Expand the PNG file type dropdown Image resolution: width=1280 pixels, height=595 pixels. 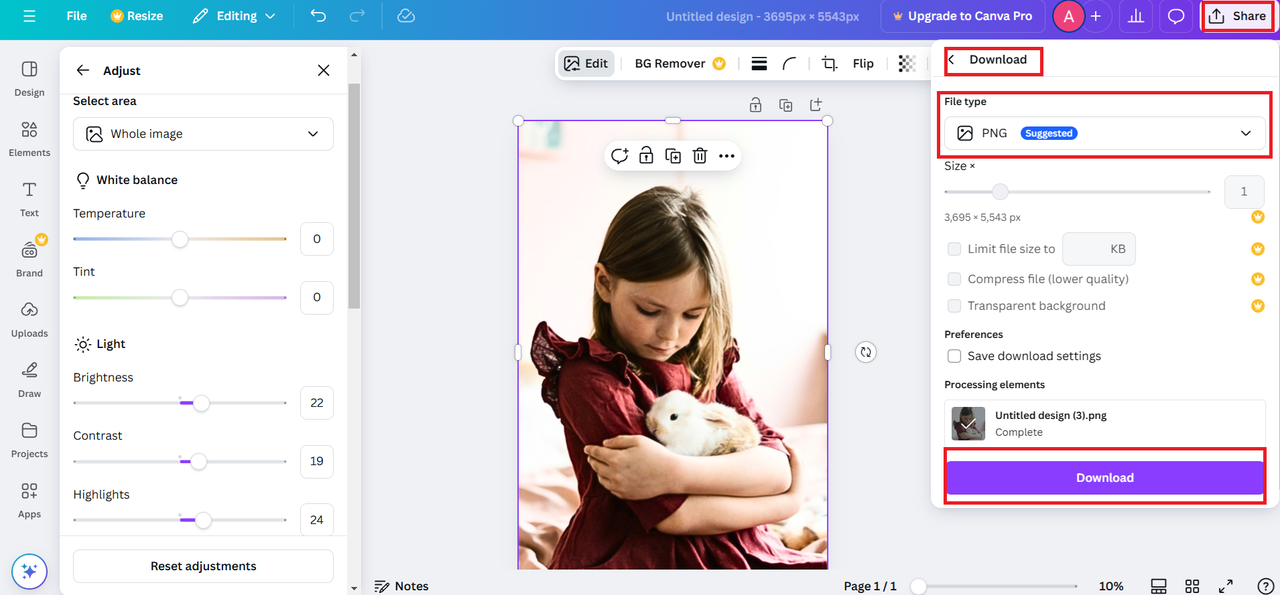(1105, 133)
